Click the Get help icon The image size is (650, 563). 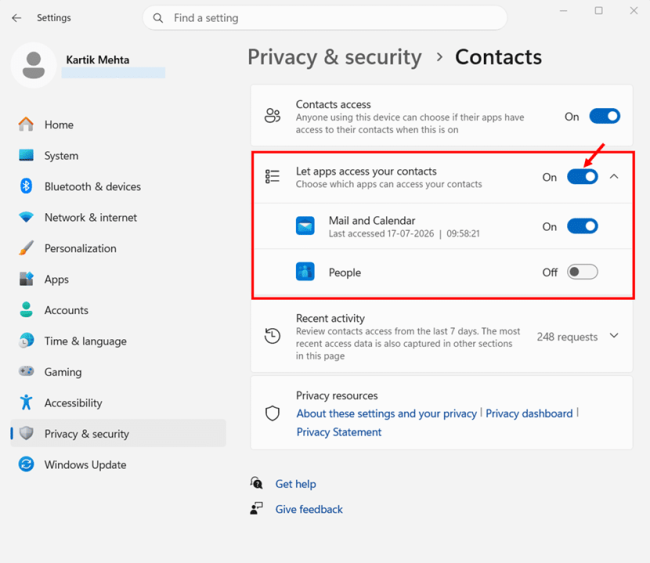[256, 483]
